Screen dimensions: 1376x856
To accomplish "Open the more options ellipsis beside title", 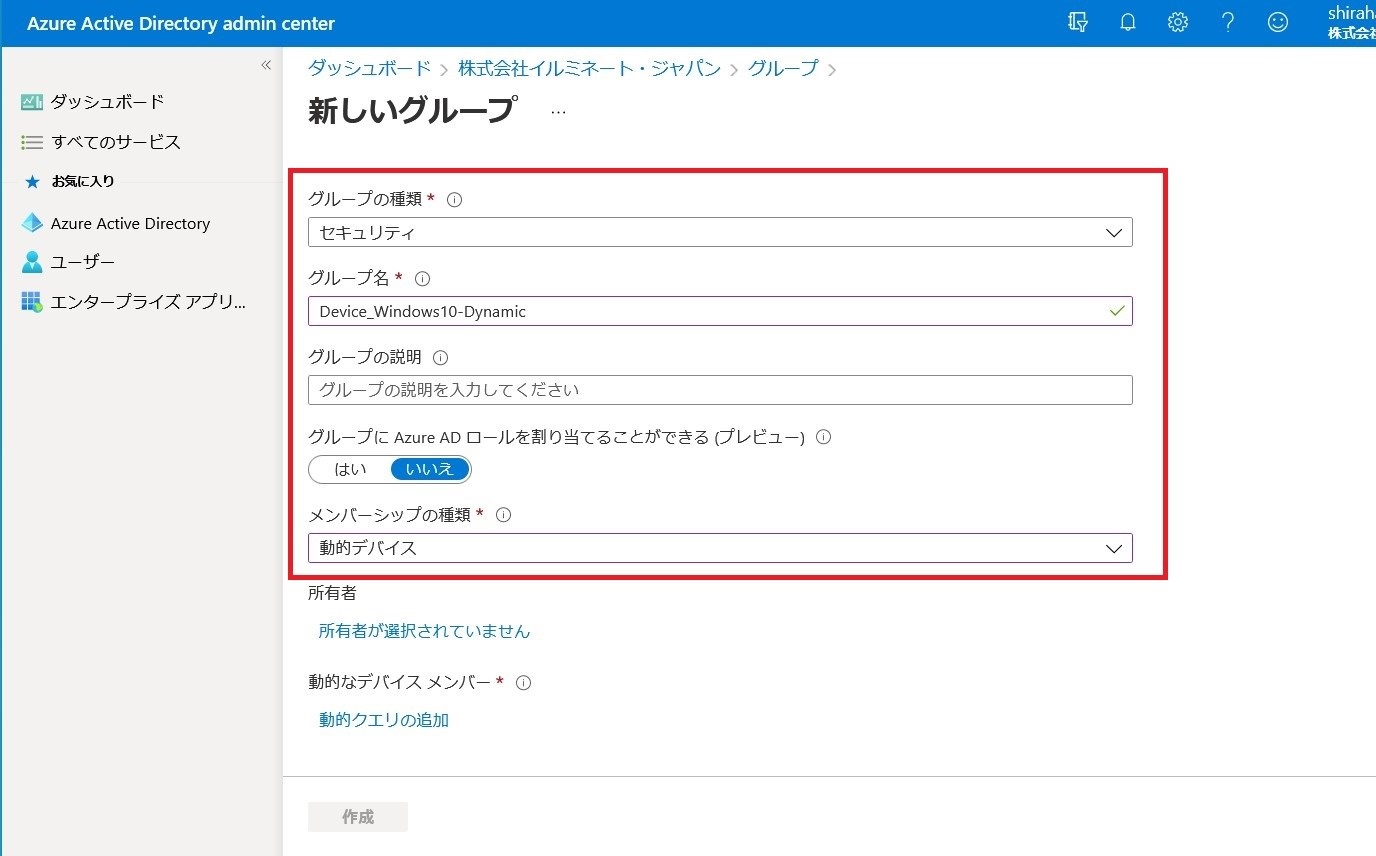I will 558,112.
